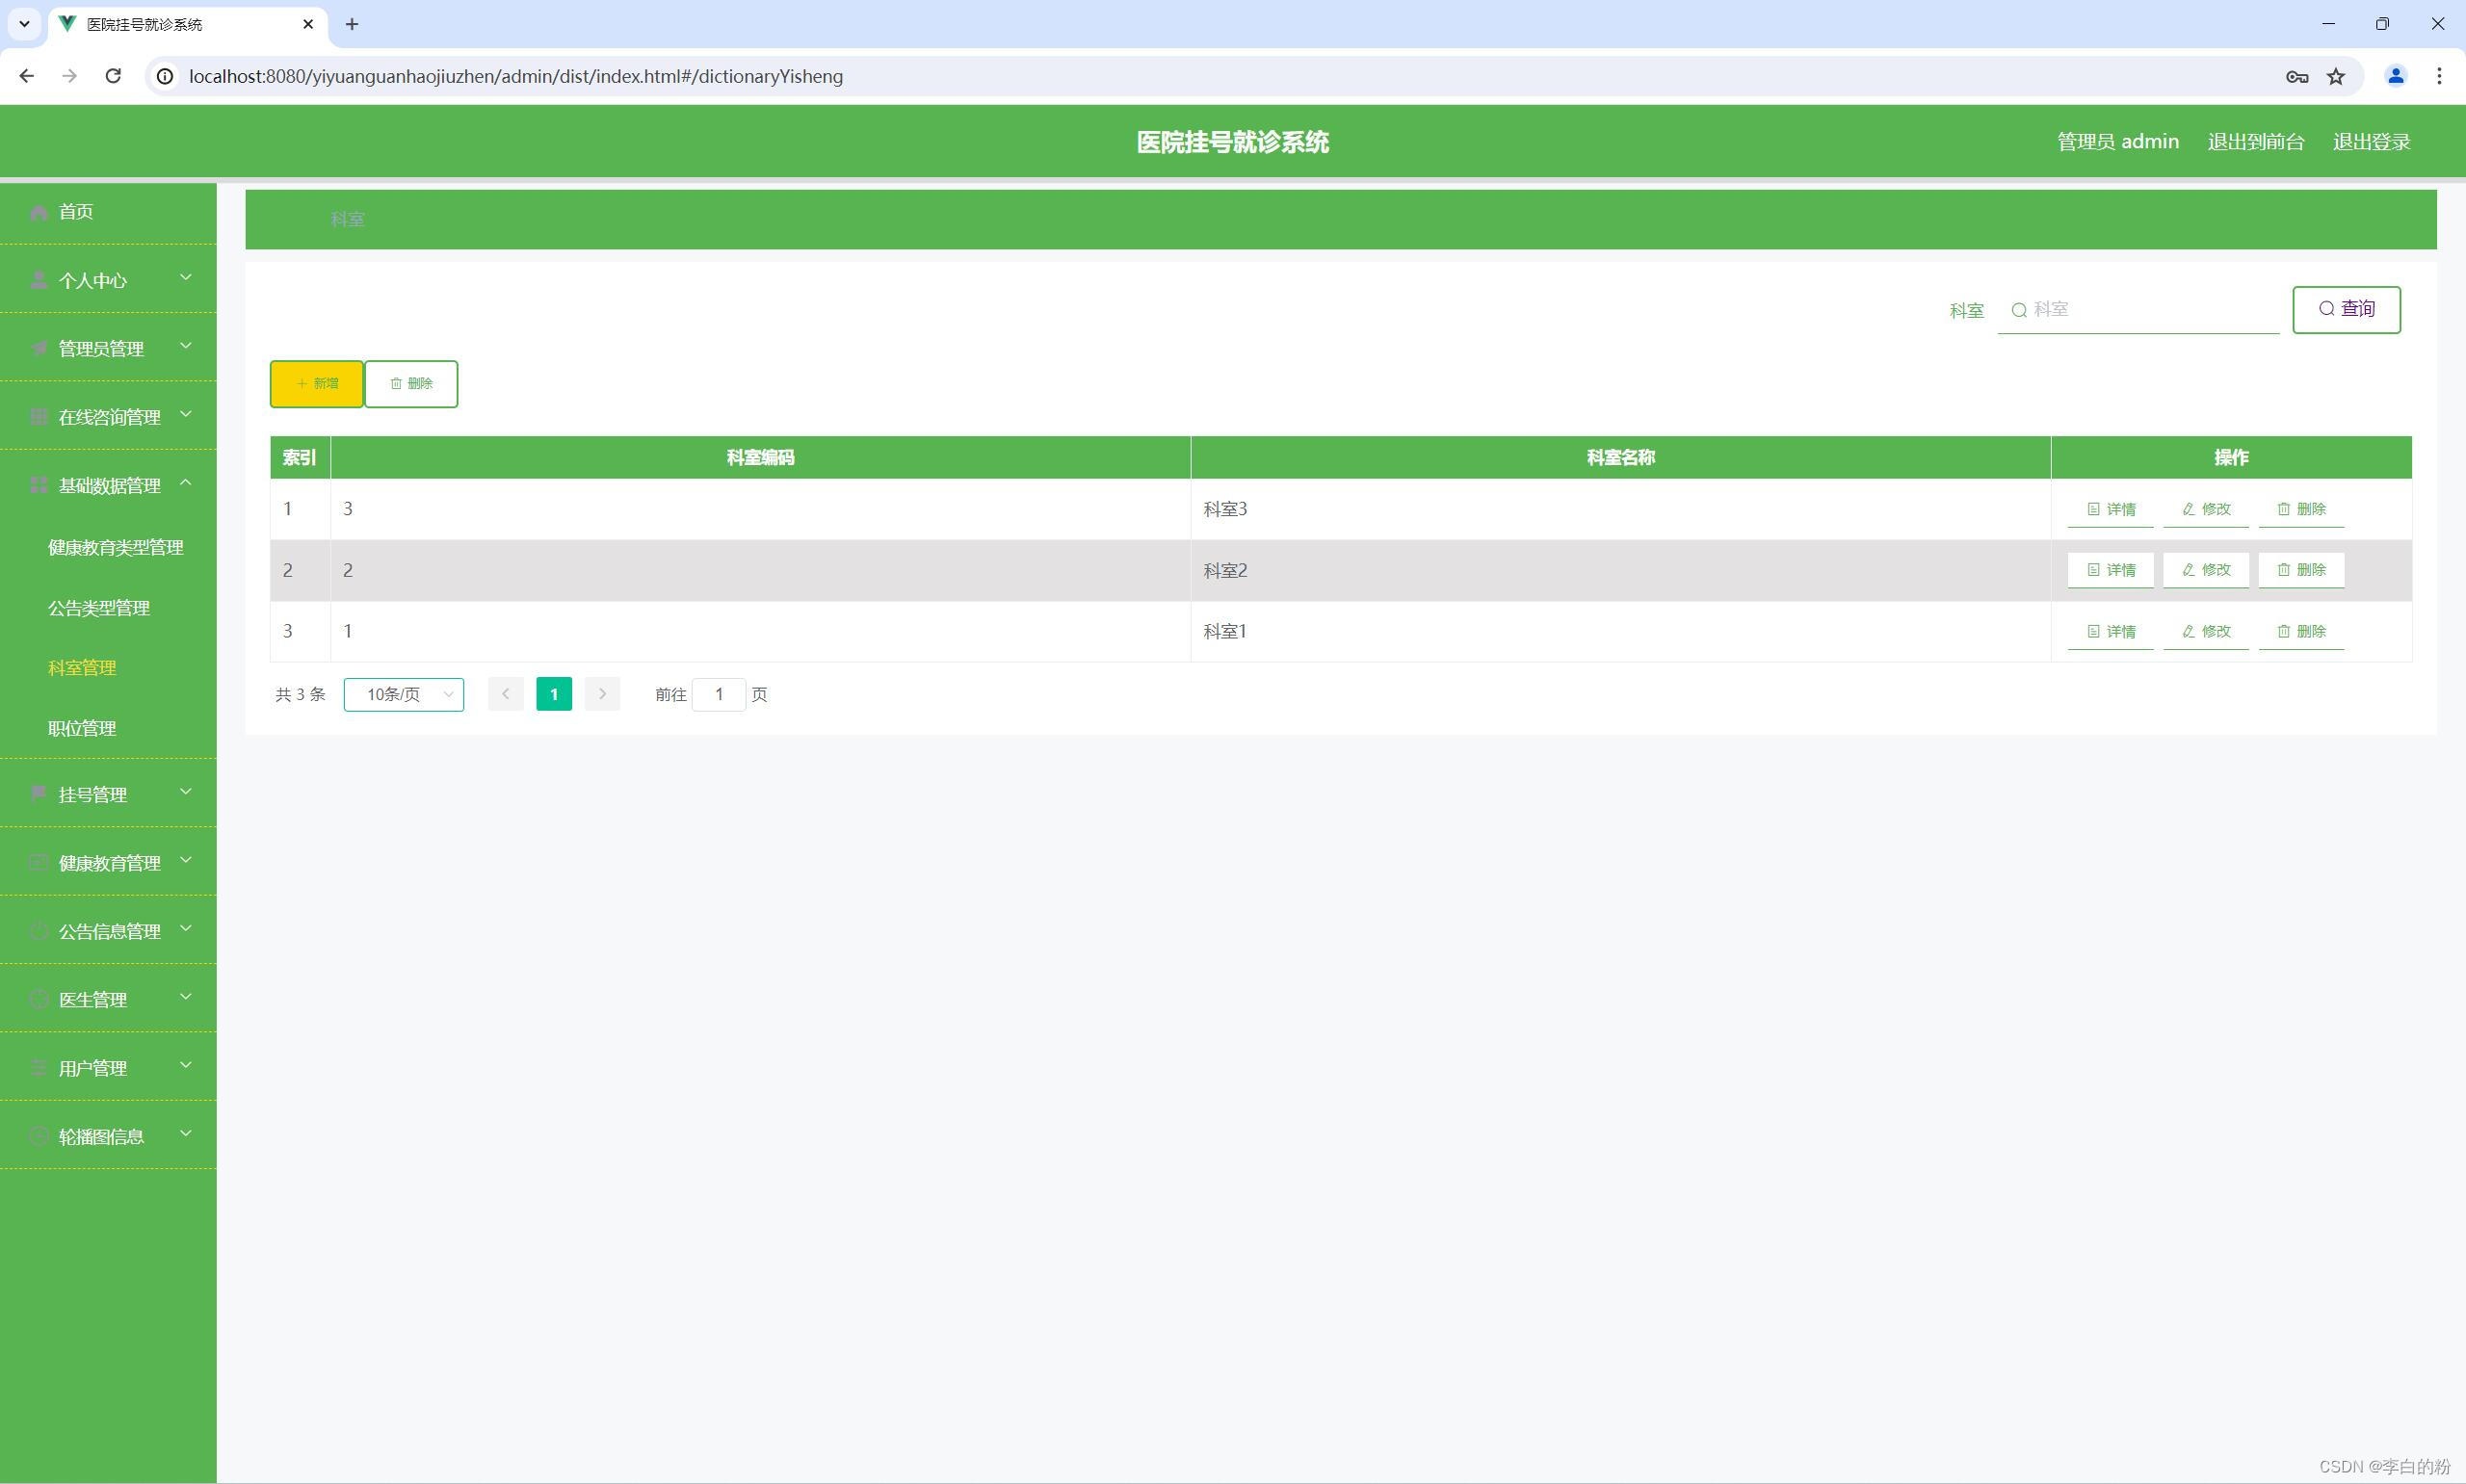This screenshot has height=1484, width=2466.
Task: Open the 10条/页 page size dropdown
Action: (x=403, y=695)
